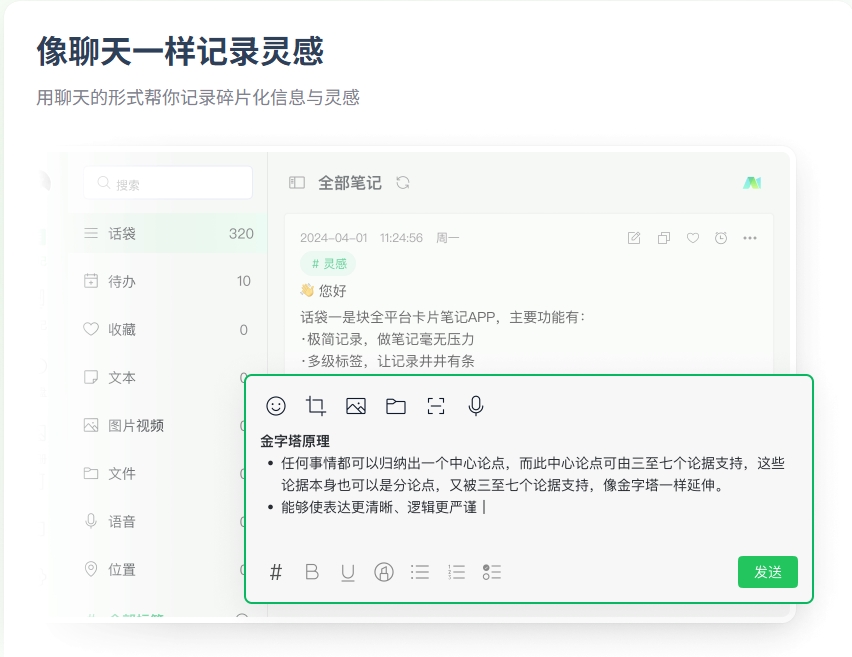Open the emoji picker in the editor

pos(276,406)
